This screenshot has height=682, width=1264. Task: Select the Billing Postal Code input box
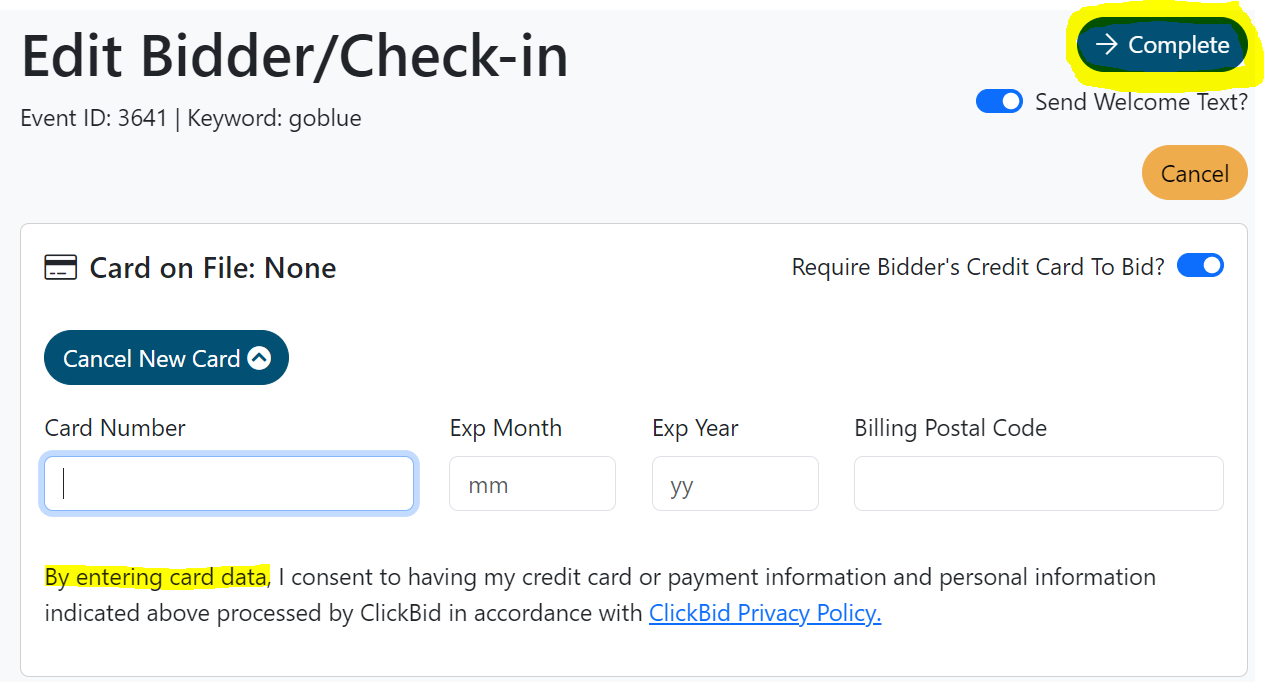coord(1038,484)
